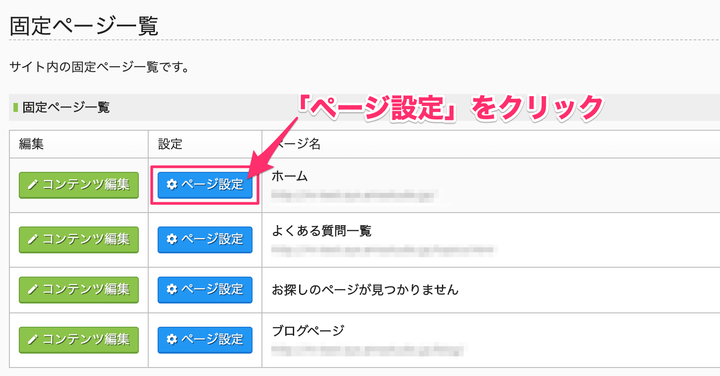Open ページ設定 for ブログページ
The image size is (720, 376).
205,340
